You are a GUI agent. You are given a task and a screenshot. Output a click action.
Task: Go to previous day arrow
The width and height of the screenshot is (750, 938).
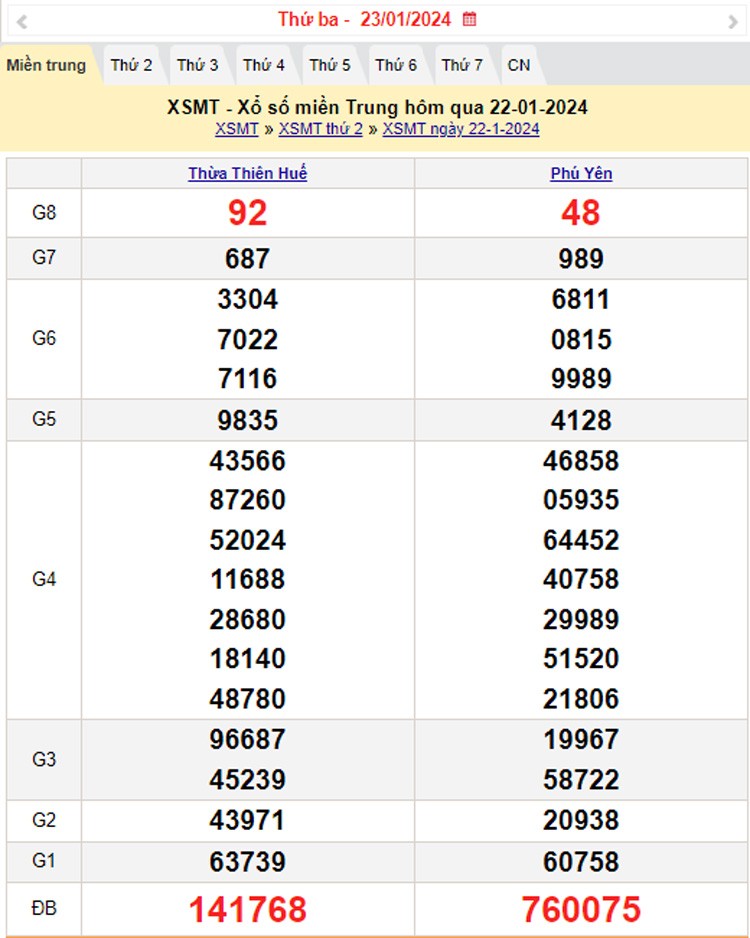pyautogui.click(x=22, y=22)
